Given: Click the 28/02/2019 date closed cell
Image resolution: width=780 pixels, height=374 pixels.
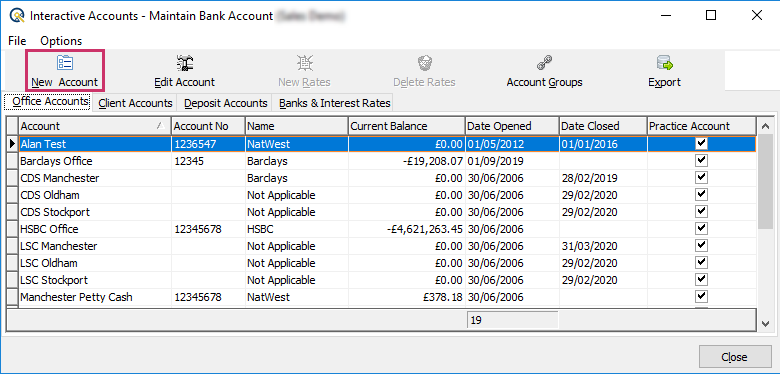Looking at the screenshot, I should point(603,178).
